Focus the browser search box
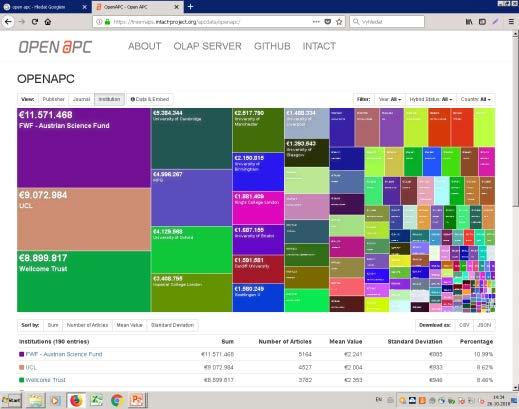This screenshot has width=519, height=409. pyautogui.click(x=387, y=22)
